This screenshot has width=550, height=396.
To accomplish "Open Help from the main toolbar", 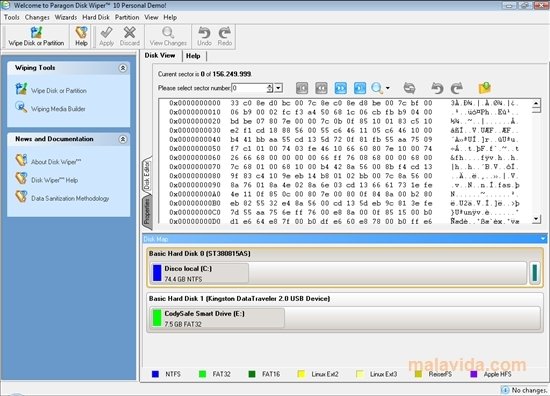I will (81, 36).
